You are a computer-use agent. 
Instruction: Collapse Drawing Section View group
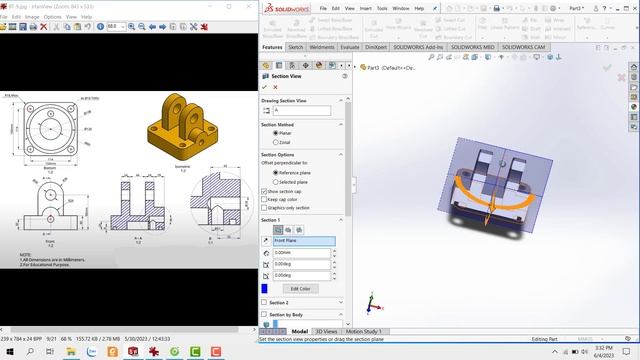pyautogui.click(x=341, y=100)
